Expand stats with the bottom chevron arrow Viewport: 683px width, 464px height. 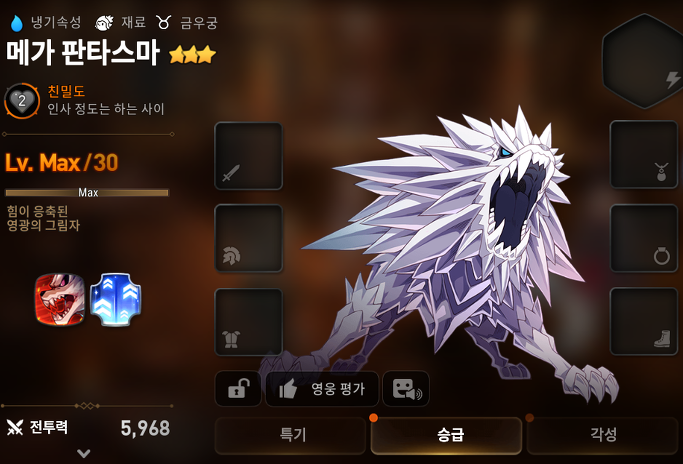coord(84,454)
